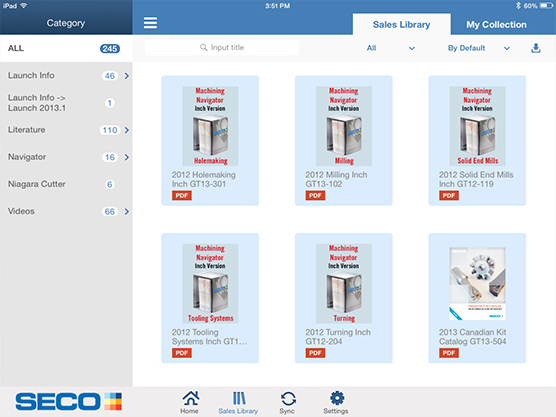
Task: Select the Niagara Cutter category
Action: coord(66,184)
